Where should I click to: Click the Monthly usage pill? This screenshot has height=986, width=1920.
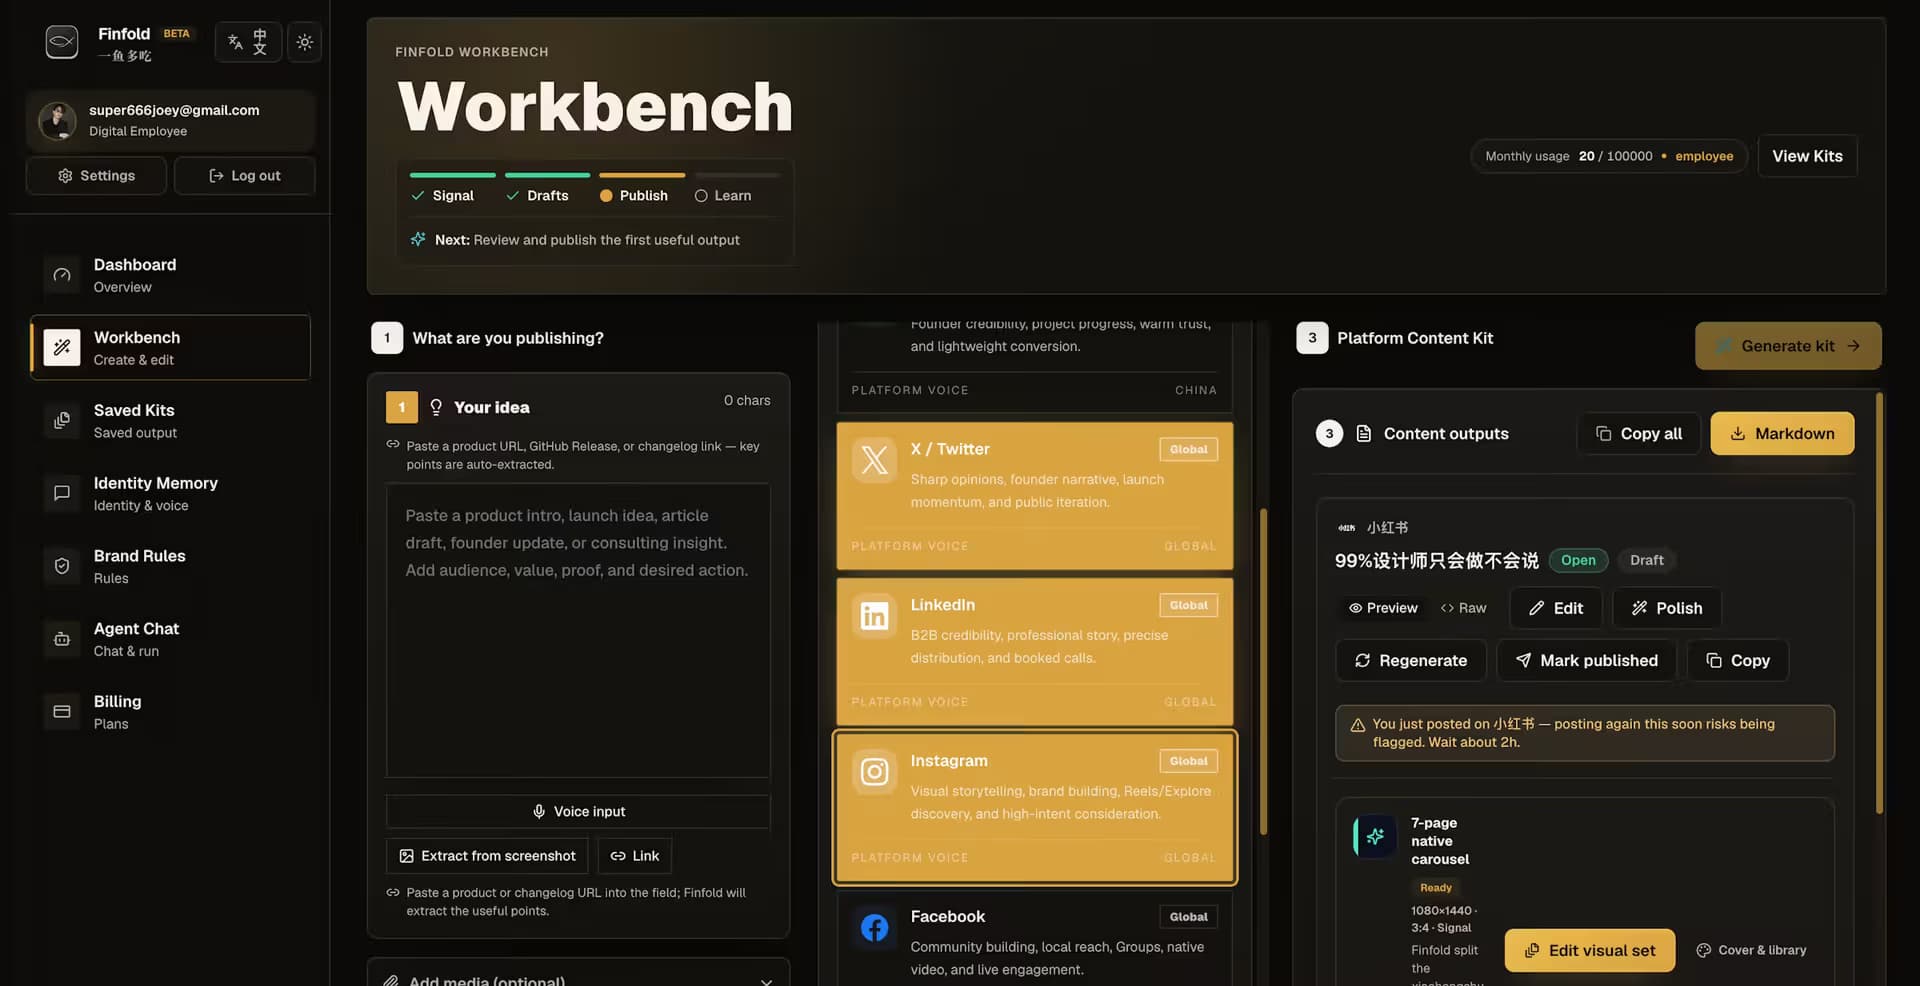[1609, 156]
